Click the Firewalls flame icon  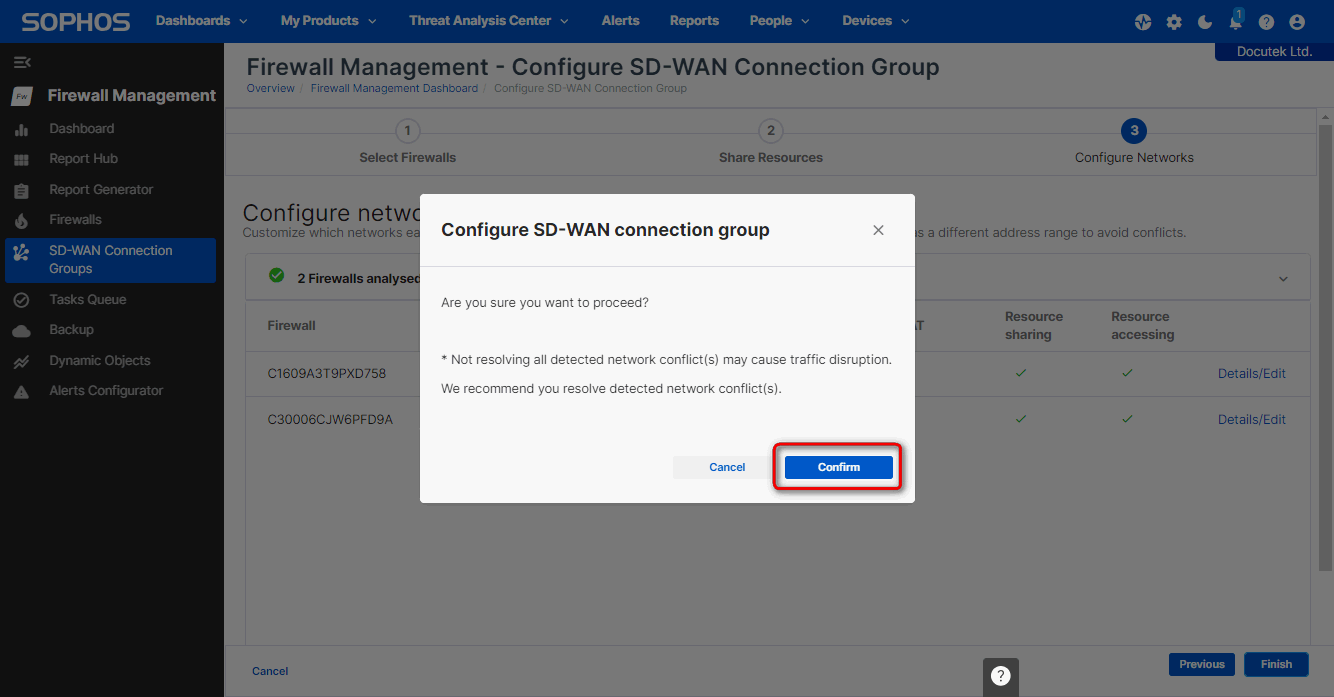21,220
